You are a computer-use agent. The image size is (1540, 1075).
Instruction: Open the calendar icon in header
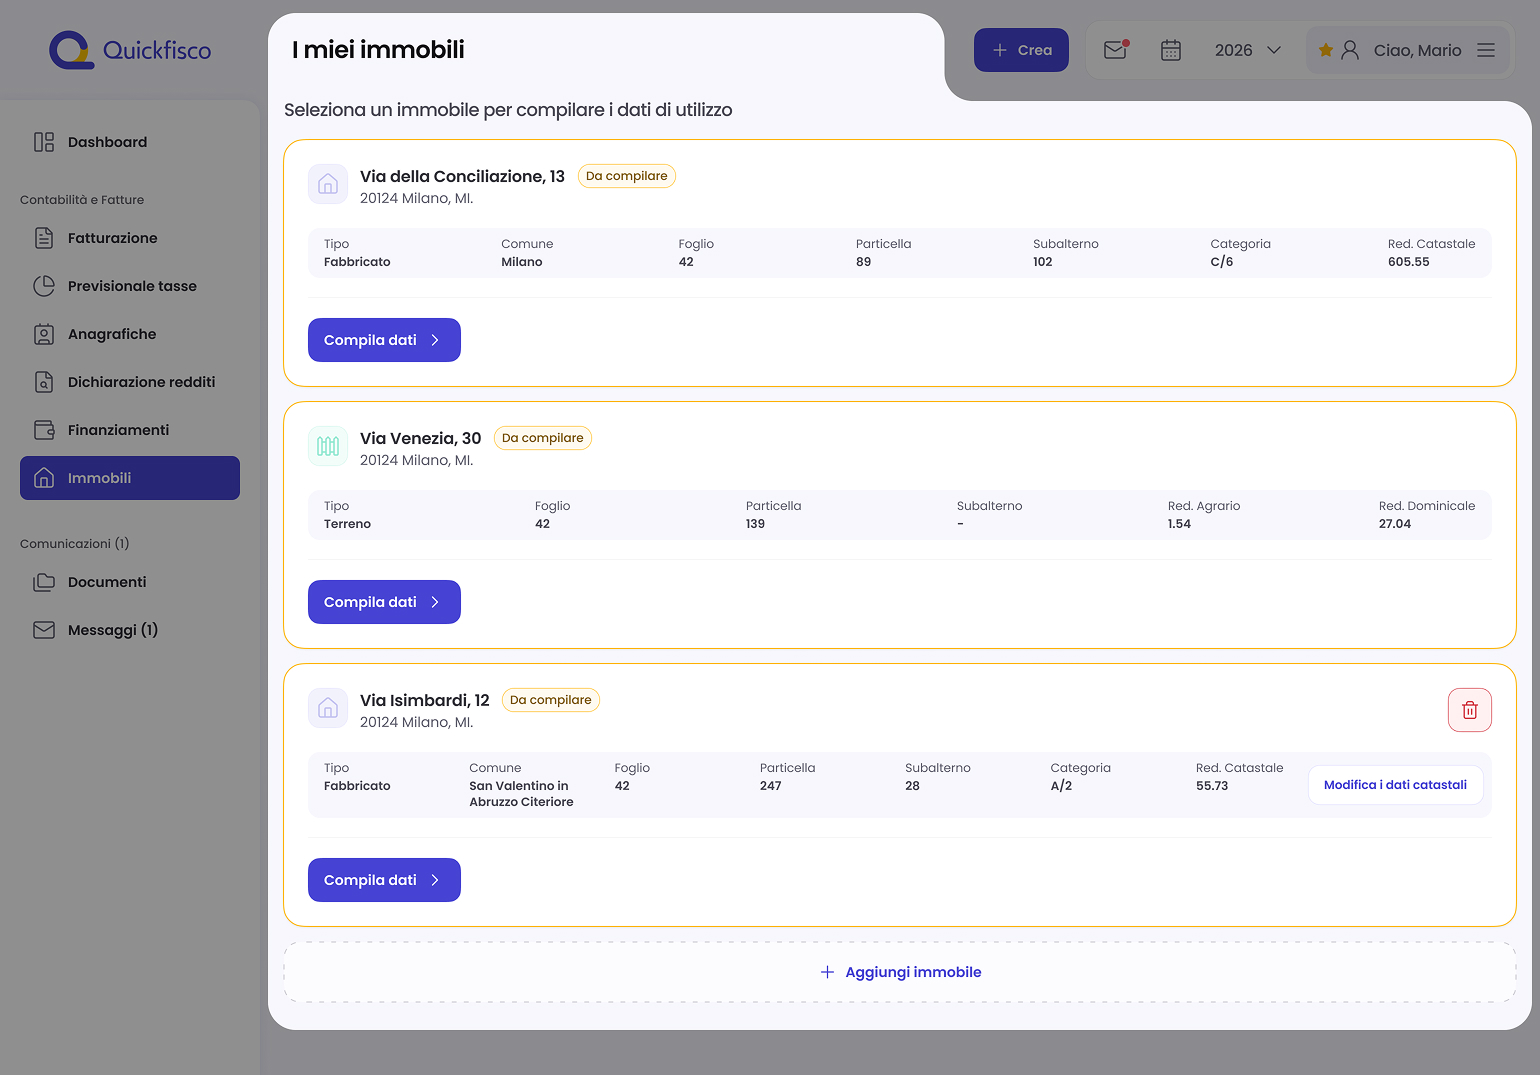point(1171,50)
